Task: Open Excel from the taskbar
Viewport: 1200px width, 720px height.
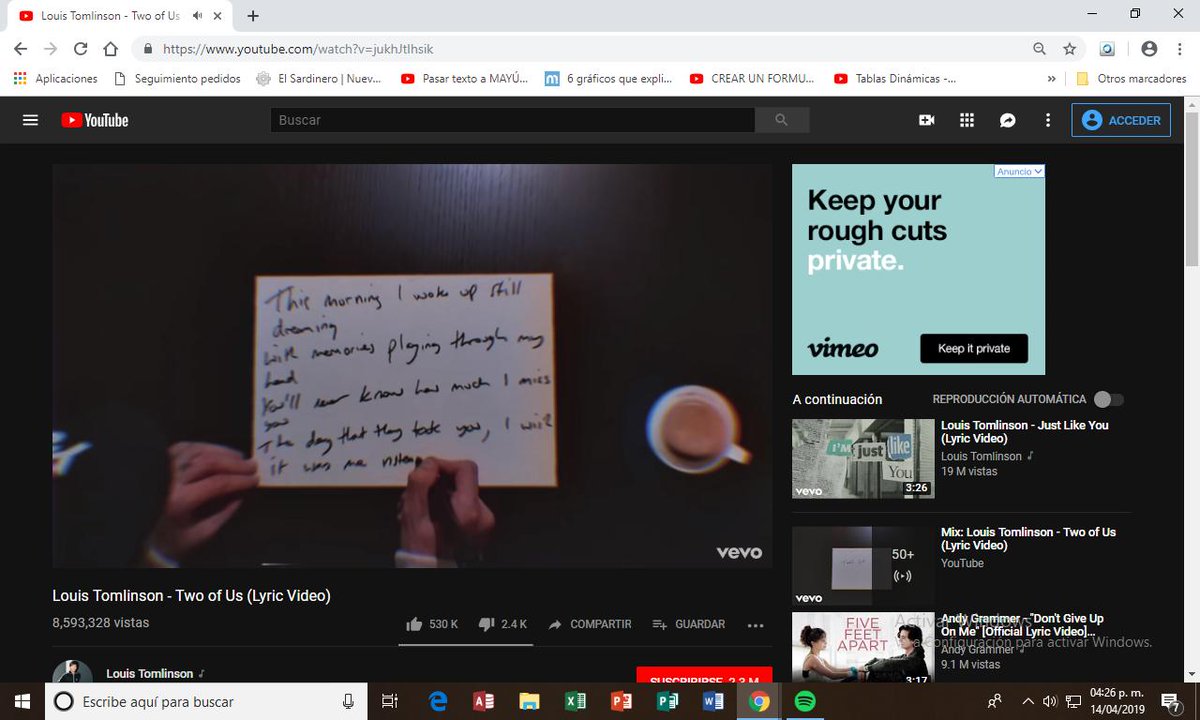Action: (x=575, y=701)
